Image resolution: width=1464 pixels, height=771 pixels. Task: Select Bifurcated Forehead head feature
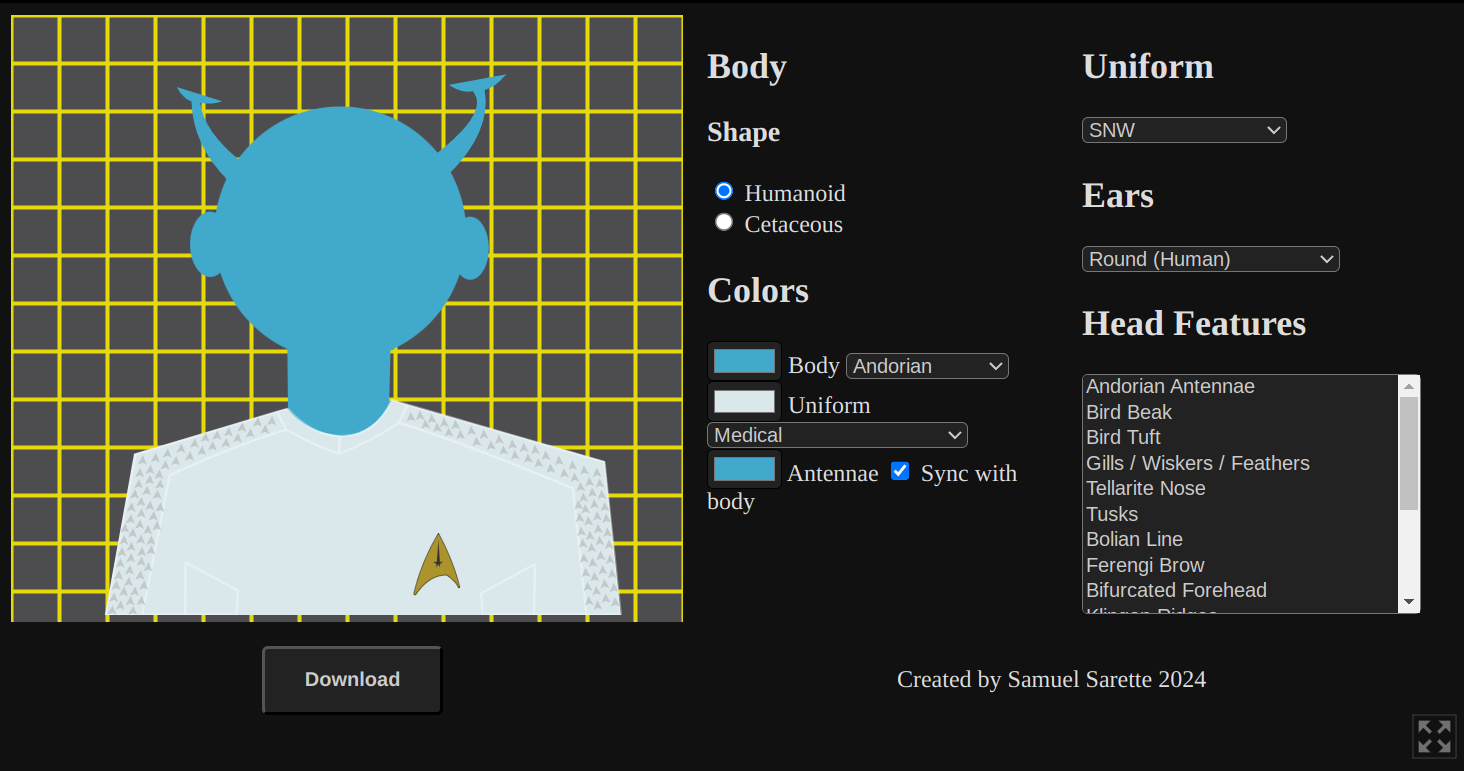pyautogui.click(x=1241, y=590)
